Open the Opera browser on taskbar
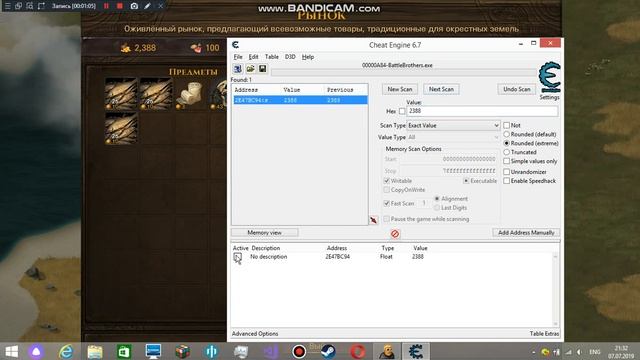The image size is (640, 360). coord(358,351)
